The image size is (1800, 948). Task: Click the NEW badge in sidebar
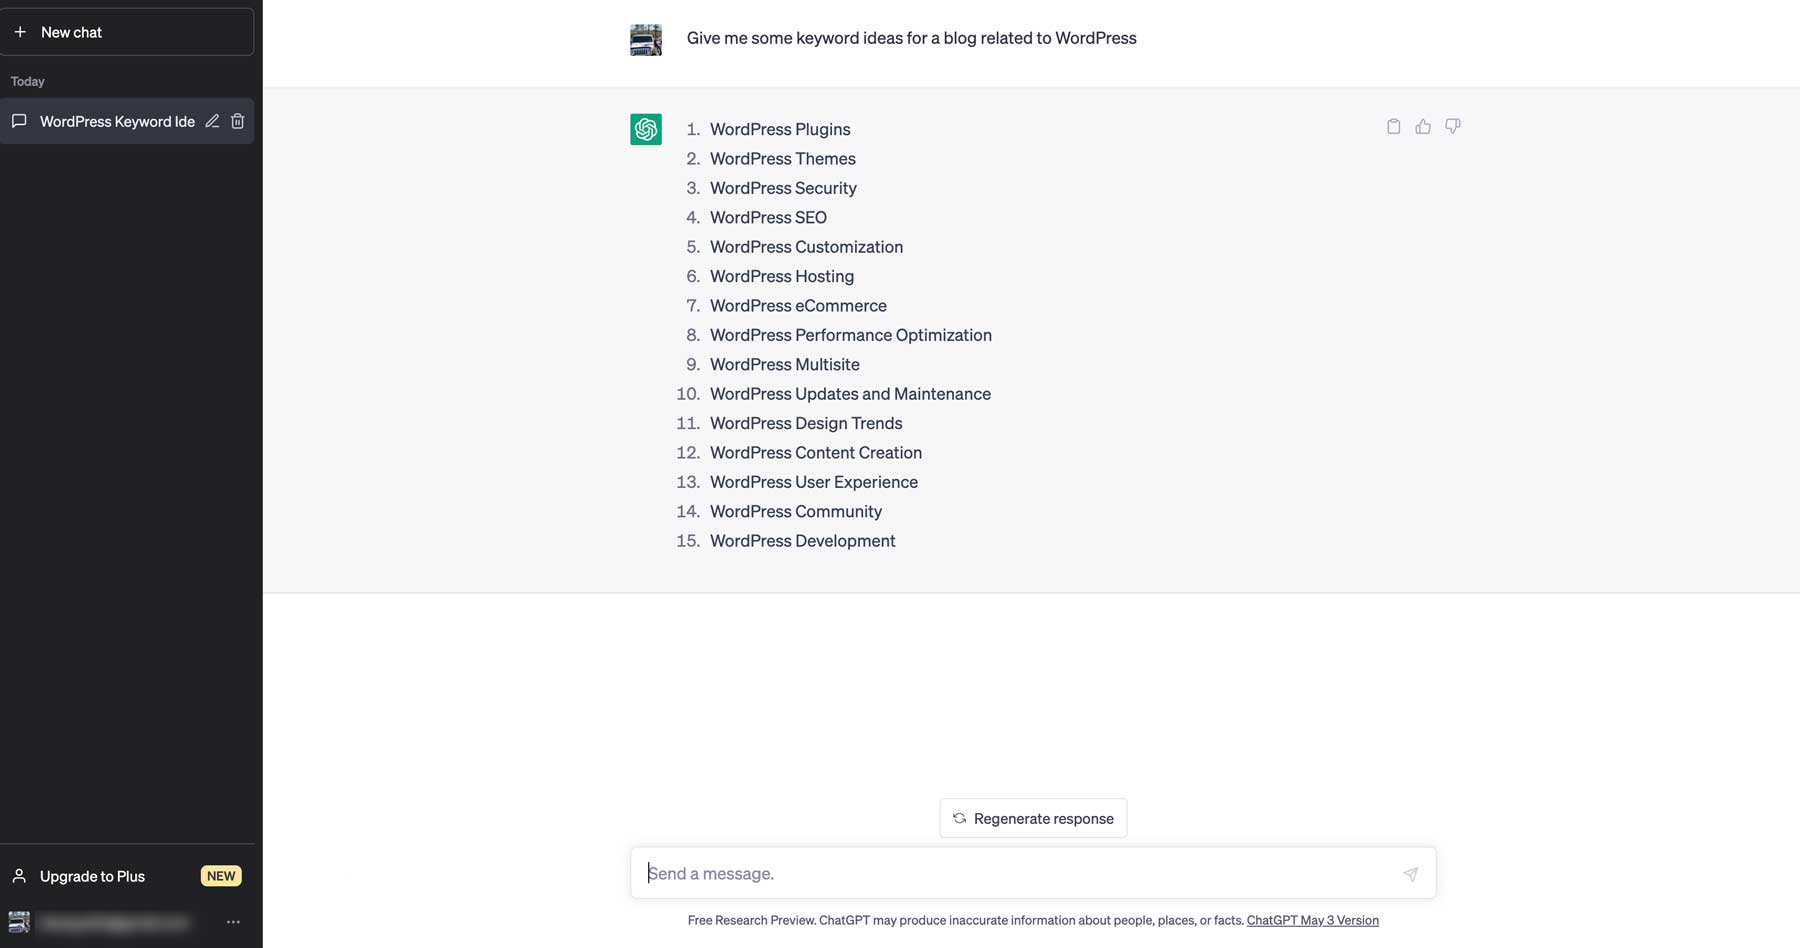click(221, 876)
